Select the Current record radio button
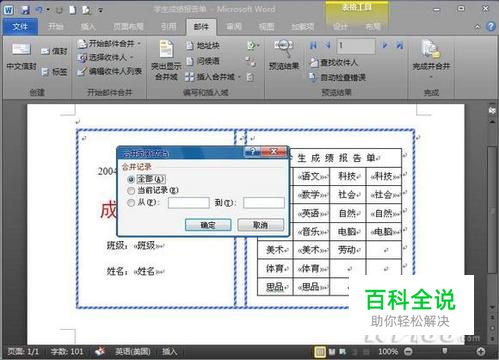The image size is (499, 360). [x=131, y=191]
